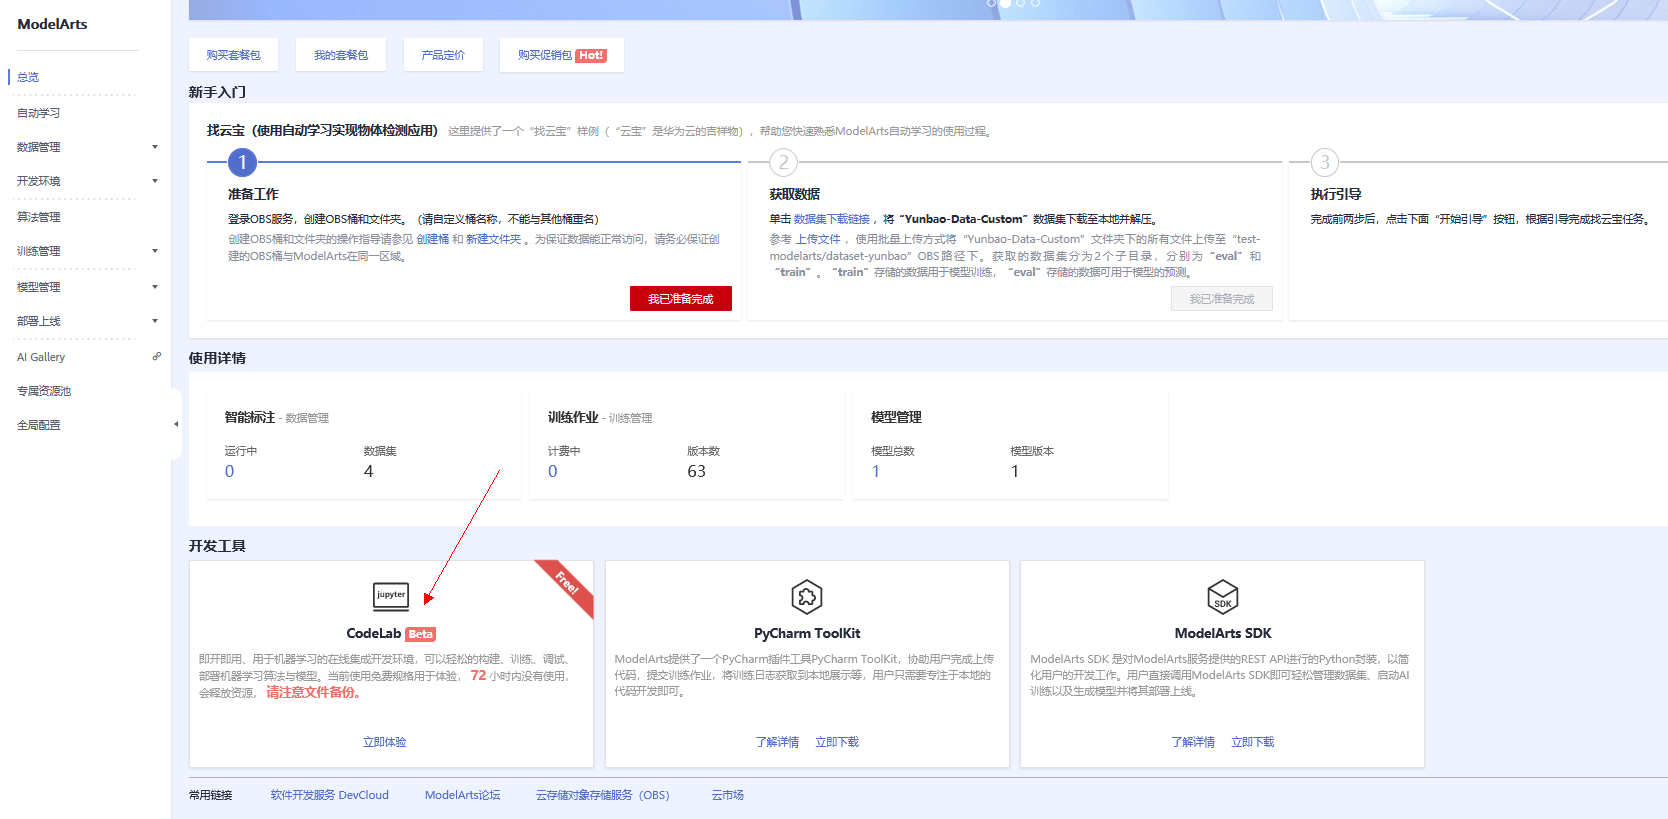Expand the 开发环境 sidebar submenu arrow
This screenshot has height=819, width=1668.
155,181
